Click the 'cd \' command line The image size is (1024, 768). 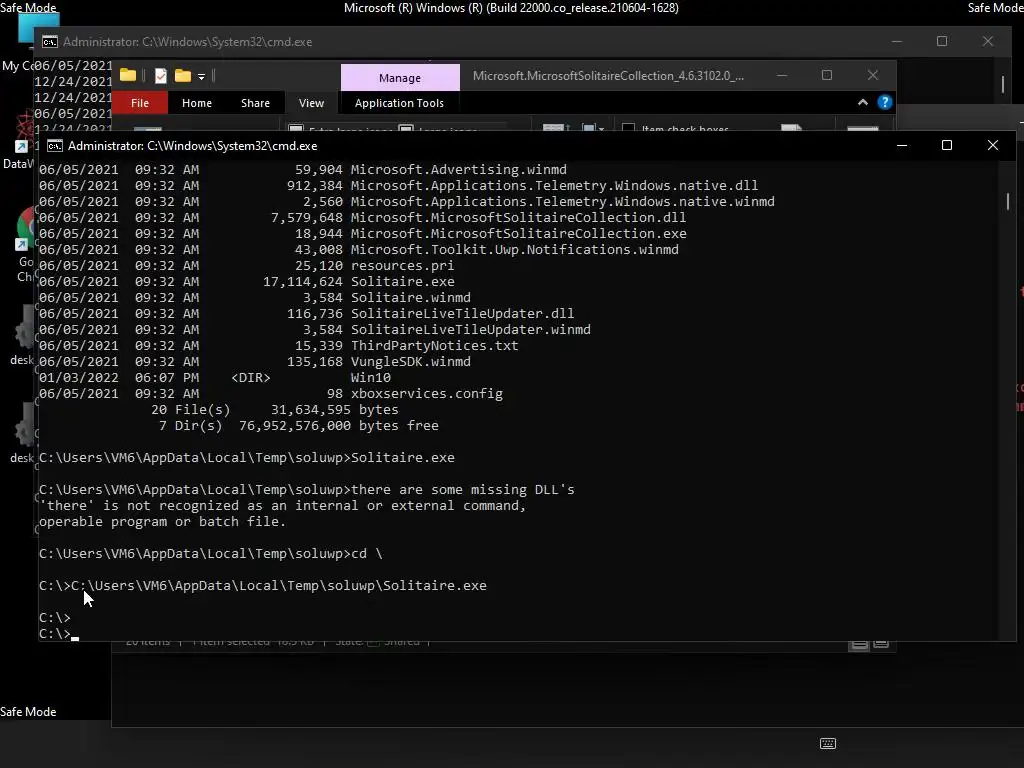(211, 554)
